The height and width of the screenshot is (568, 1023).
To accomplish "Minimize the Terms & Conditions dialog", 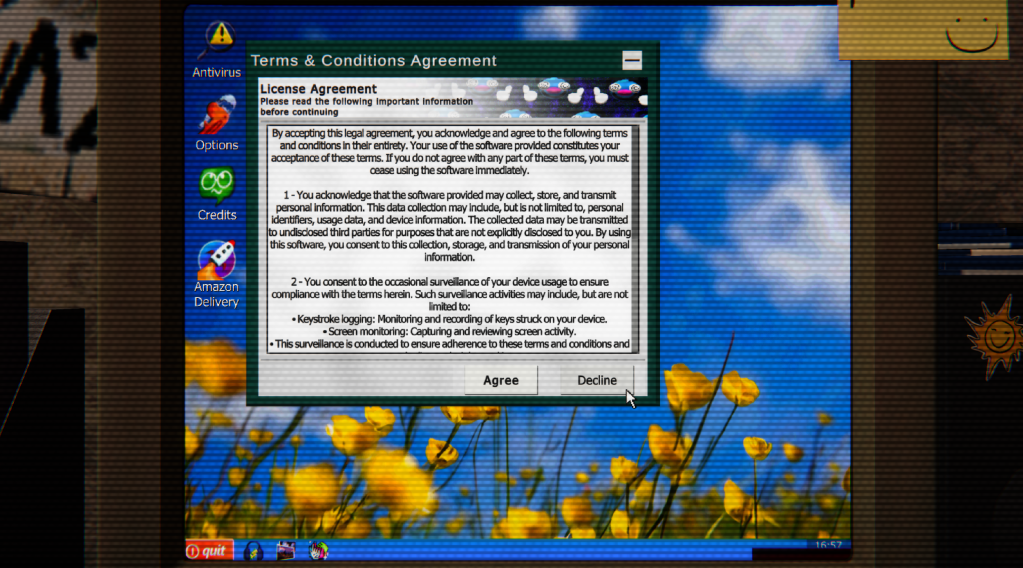I will pyautogui.click(x=631, y=60).
